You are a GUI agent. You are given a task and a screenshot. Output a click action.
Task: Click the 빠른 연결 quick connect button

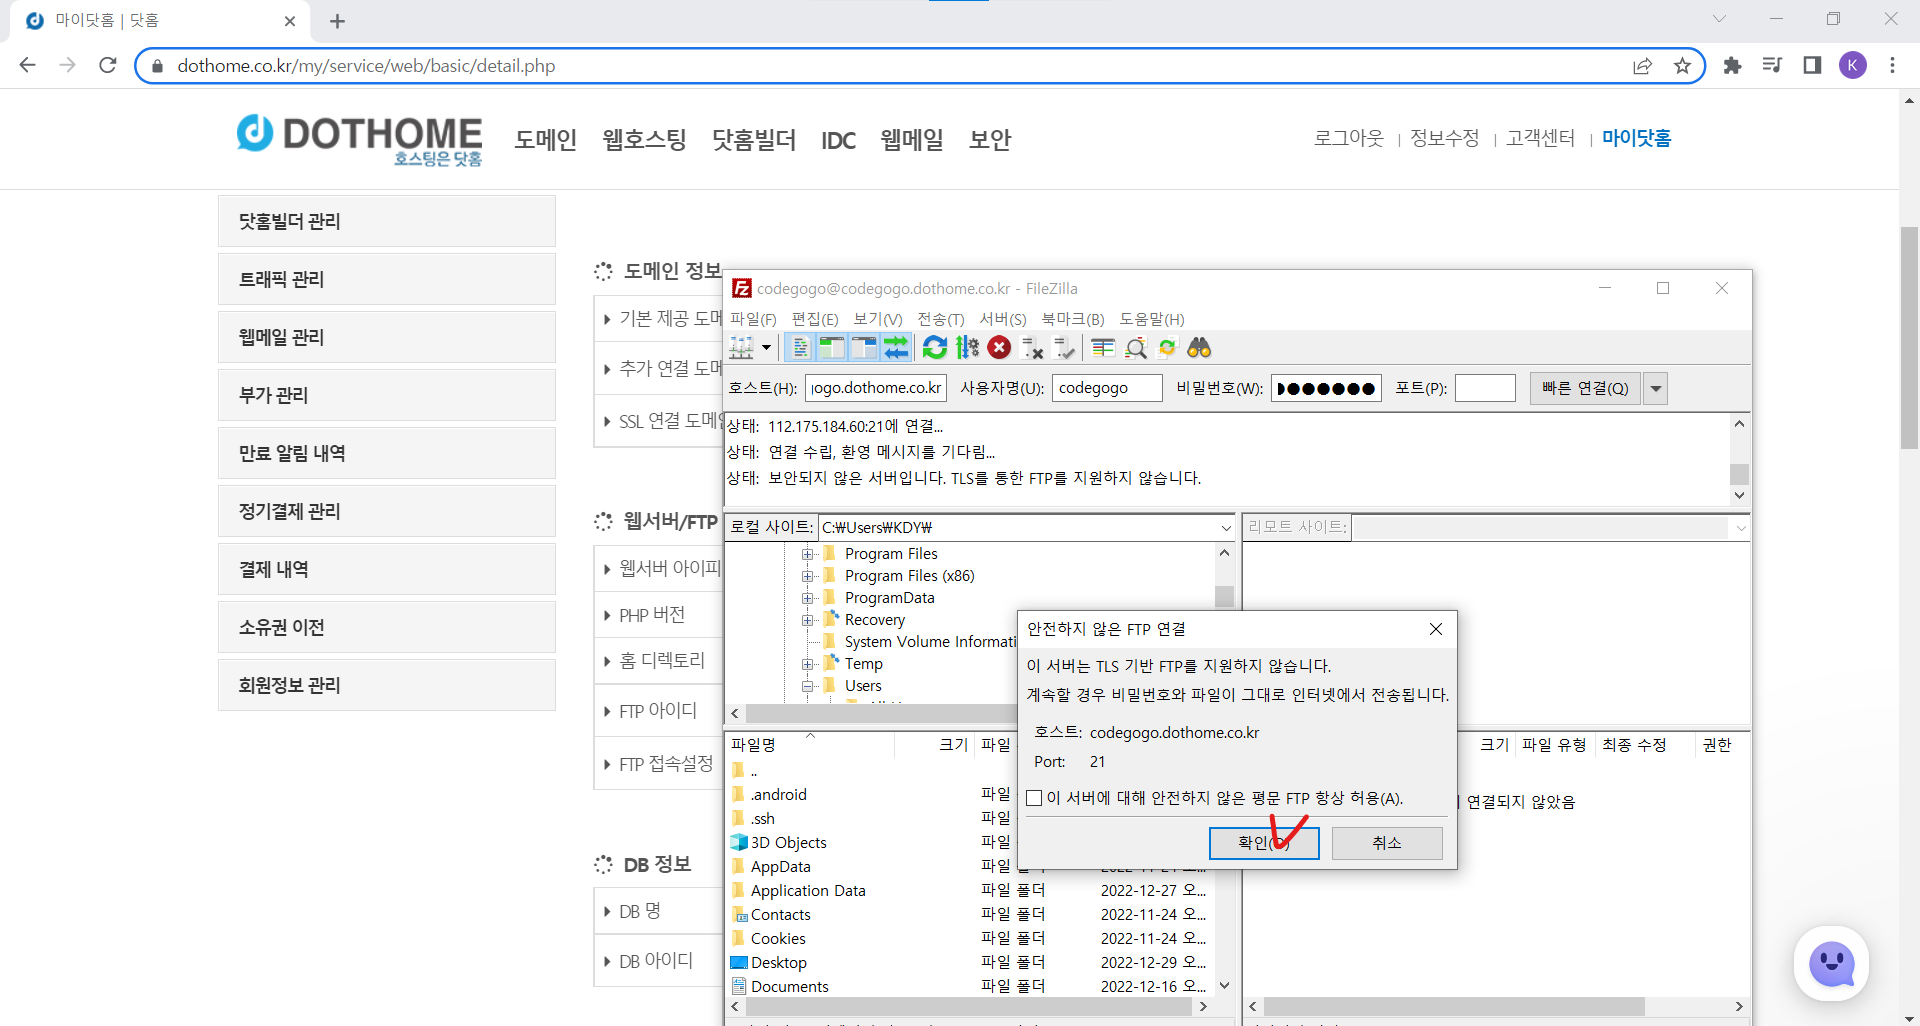pos(1585,388)
